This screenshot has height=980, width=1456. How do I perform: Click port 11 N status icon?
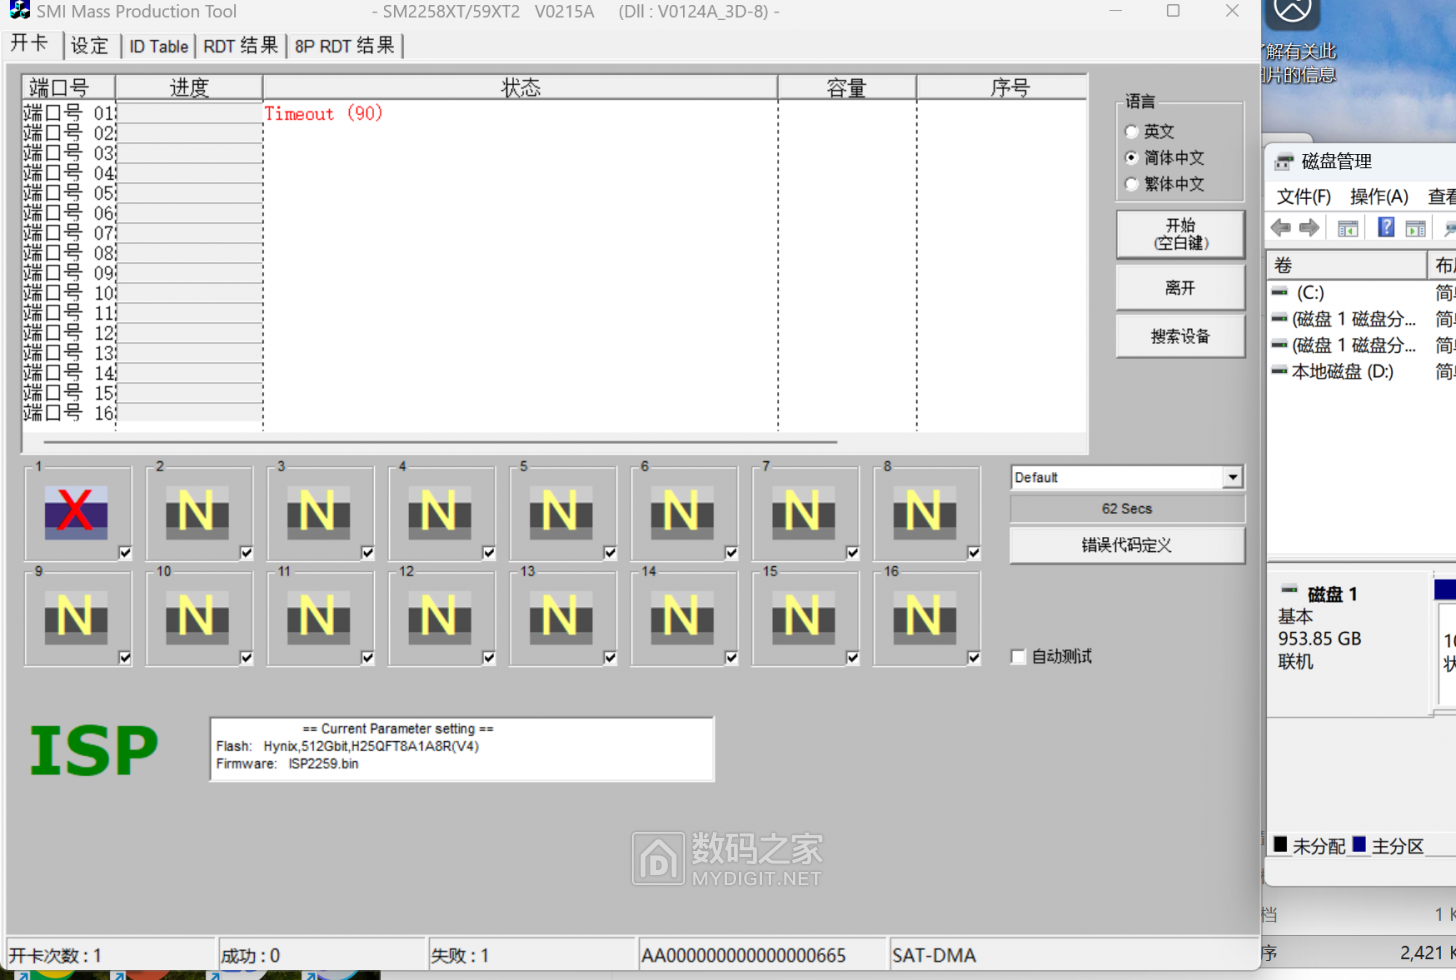coord(318,616)
